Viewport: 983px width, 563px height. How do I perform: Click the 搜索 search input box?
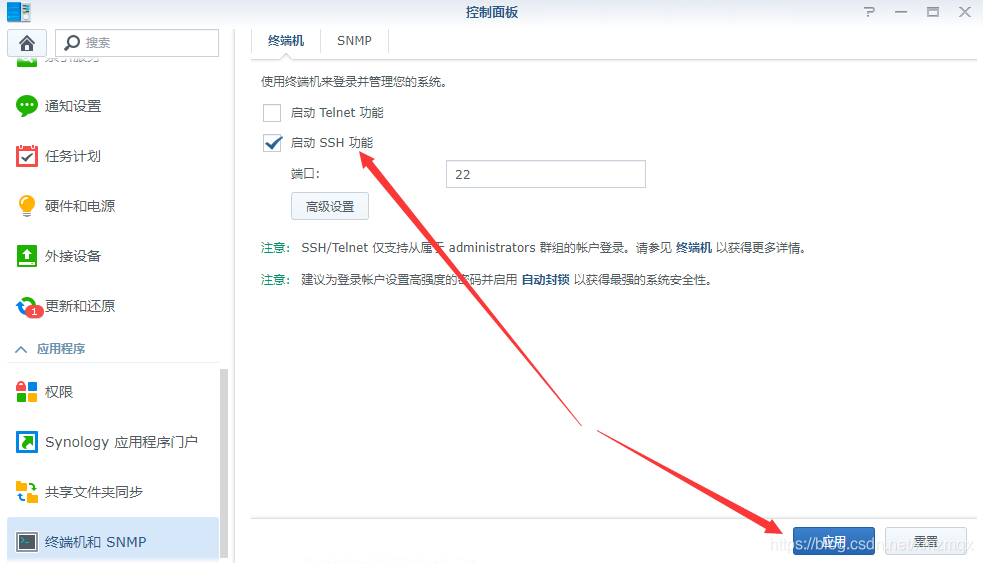(137, 43)
